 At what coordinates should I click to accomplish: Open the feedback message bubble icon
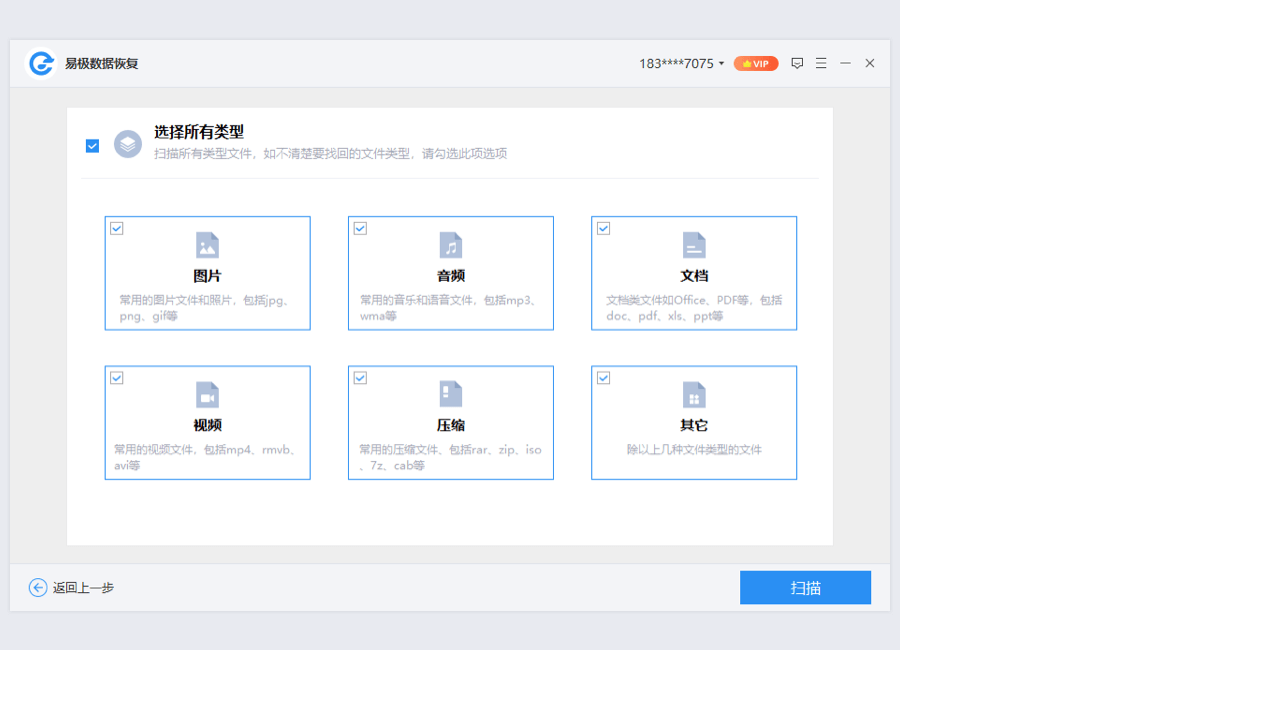click(x=797, y=63)
